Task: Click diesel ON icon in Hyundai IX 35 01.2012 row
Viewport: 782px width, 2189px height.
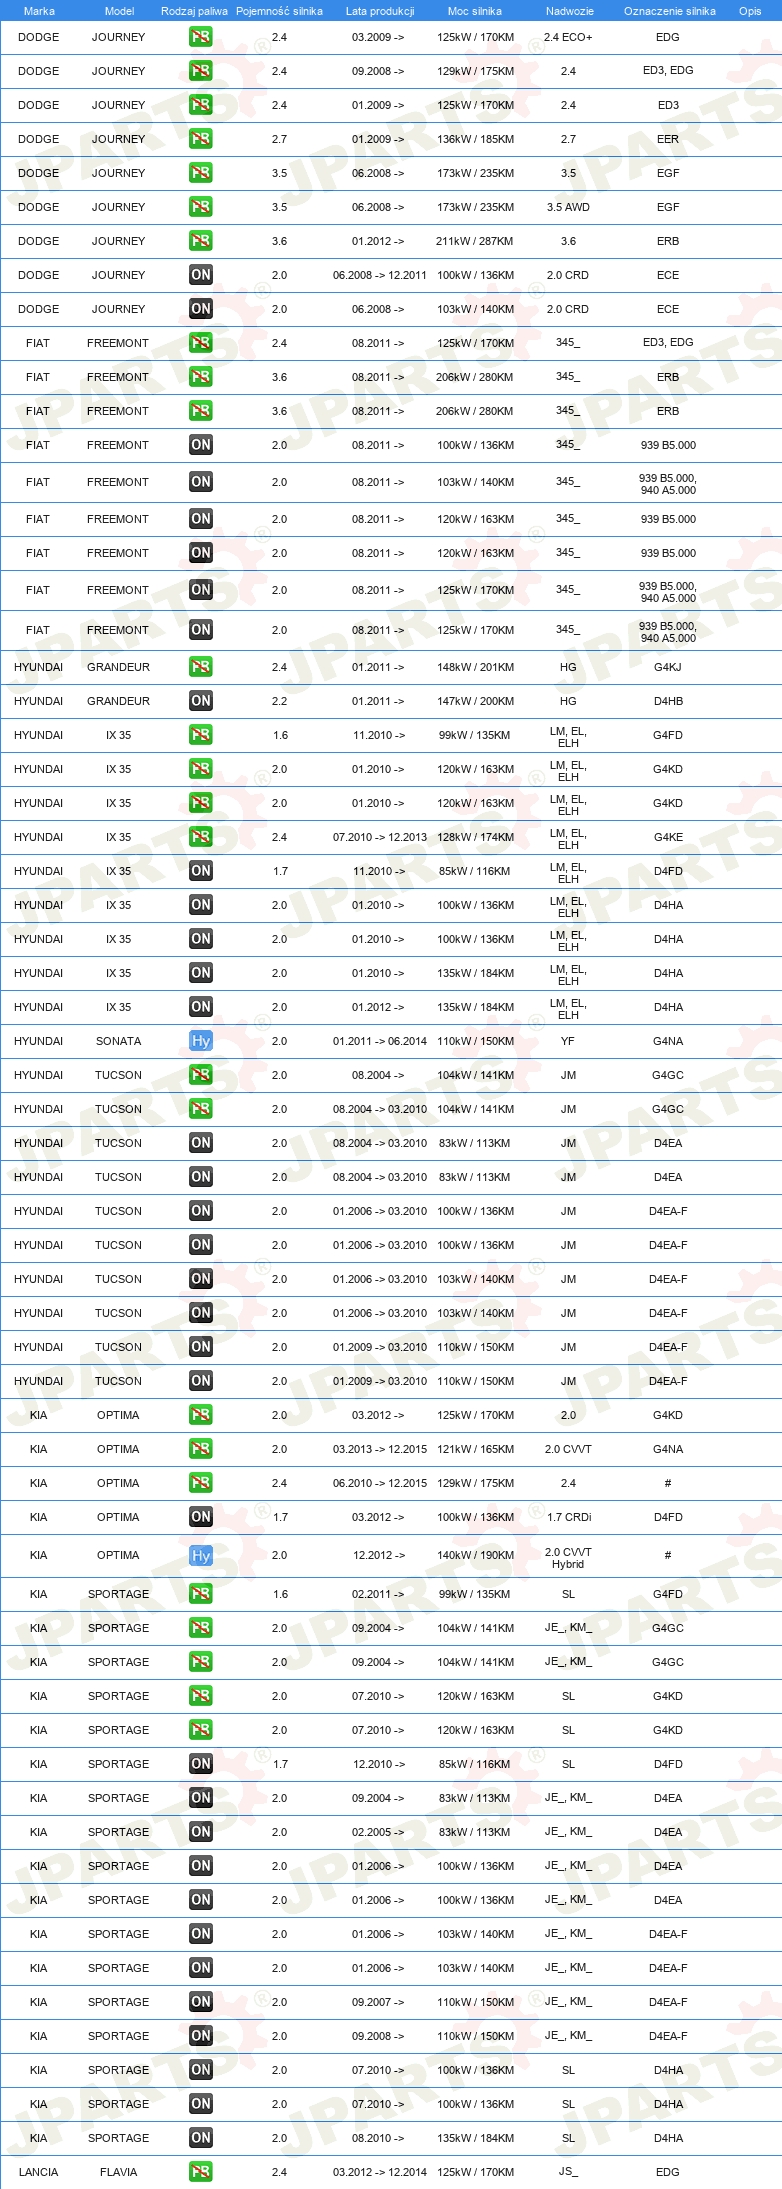Action: (x=201, y=1007)
